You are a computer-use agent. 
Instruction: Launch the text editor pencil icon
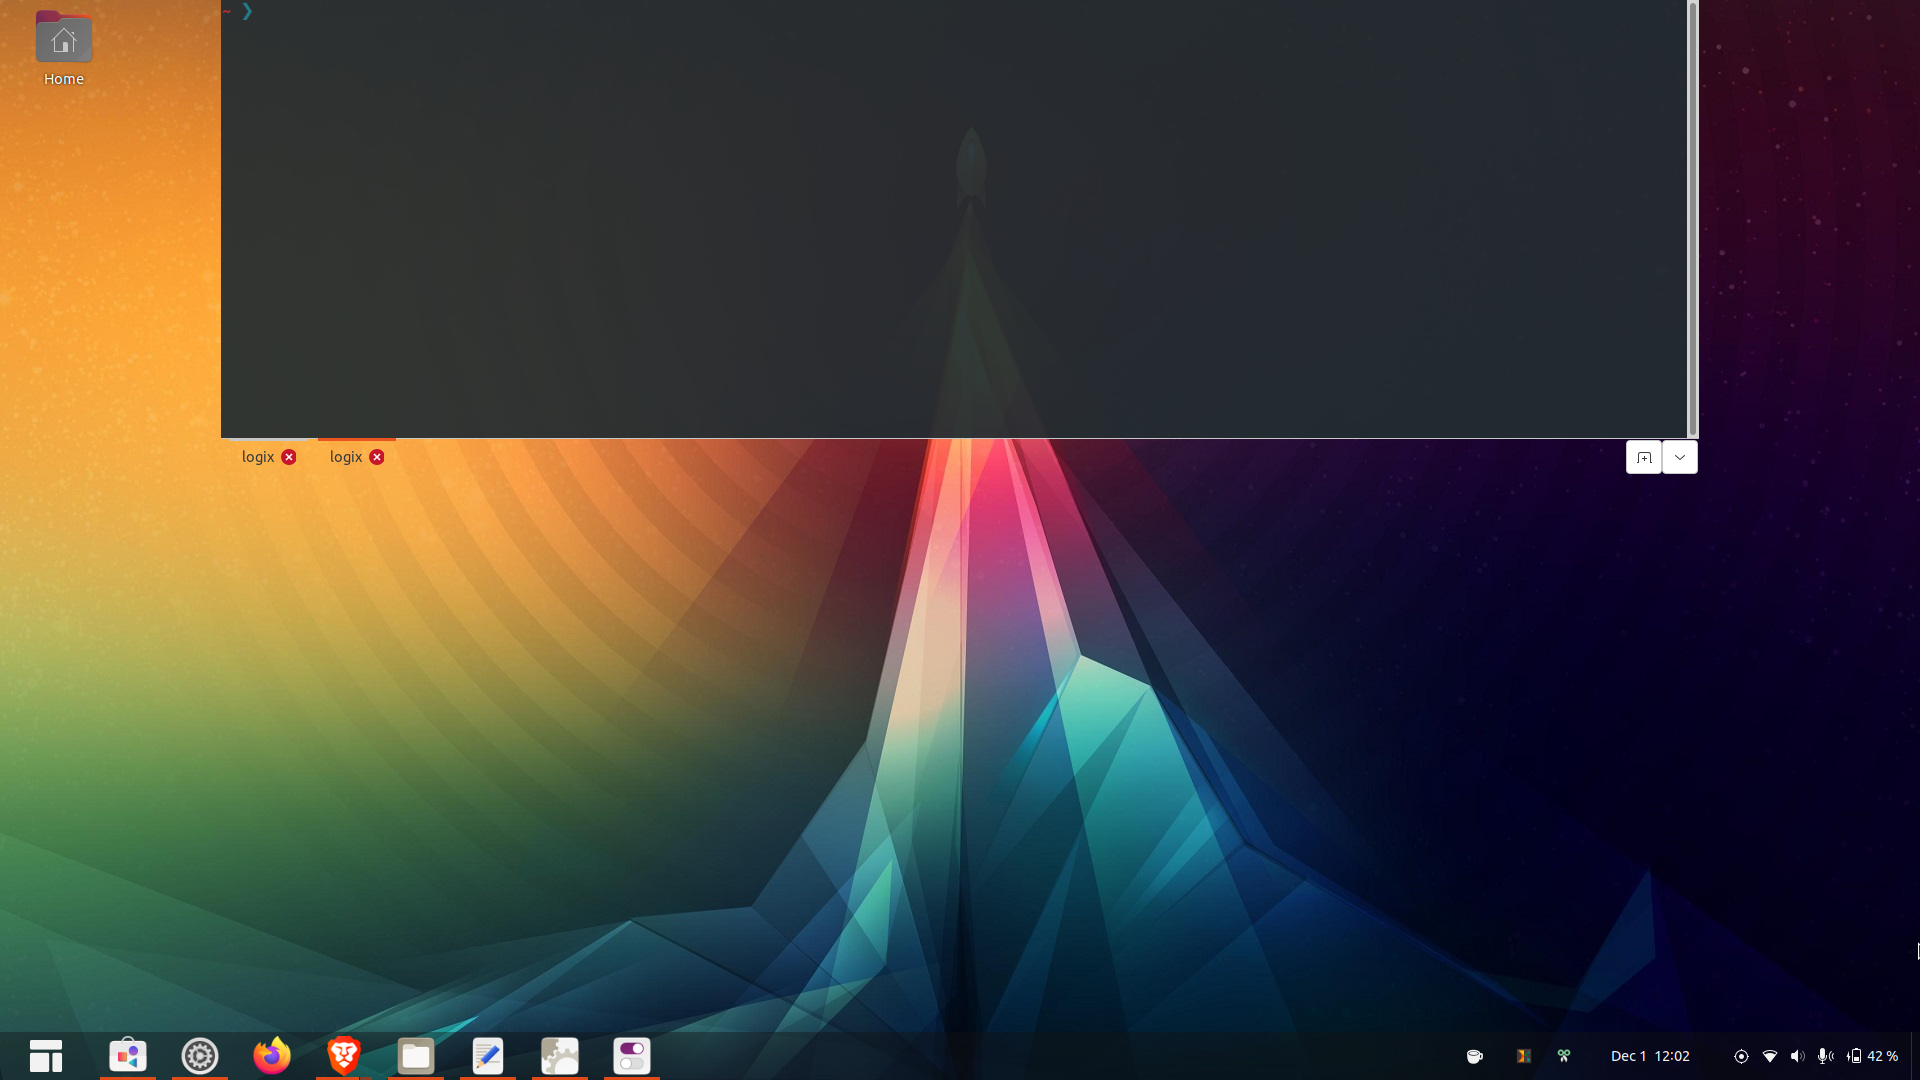tap(488, 1056)
